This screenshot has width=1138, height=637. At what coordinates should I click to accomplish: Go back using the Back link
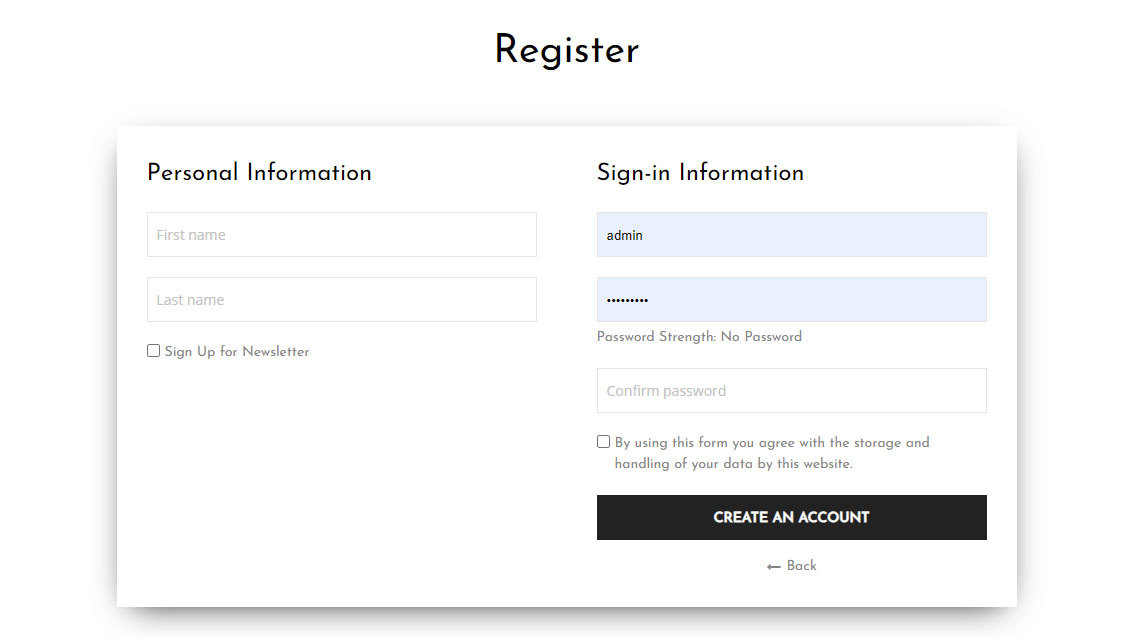click(x=801, y=566)
